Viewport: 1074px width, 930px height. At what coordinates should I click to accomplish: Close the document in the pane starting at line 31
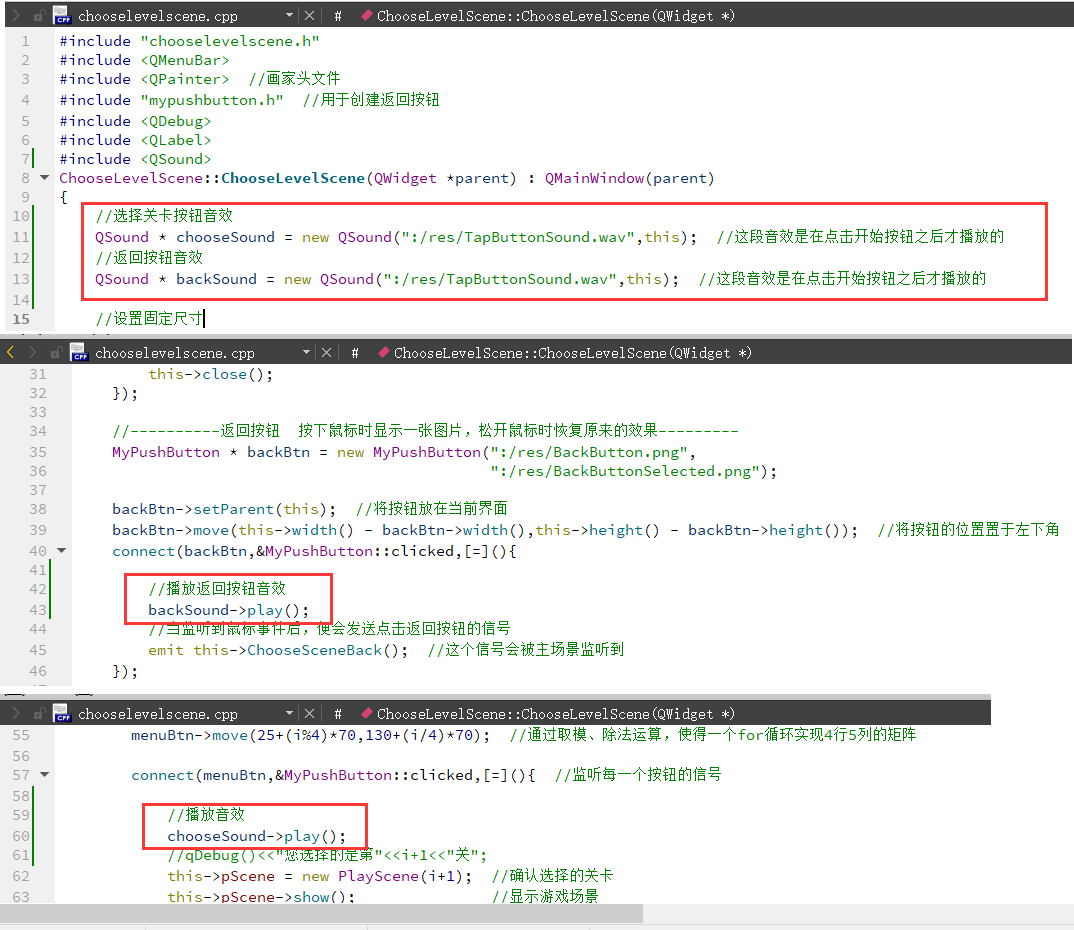327,352
